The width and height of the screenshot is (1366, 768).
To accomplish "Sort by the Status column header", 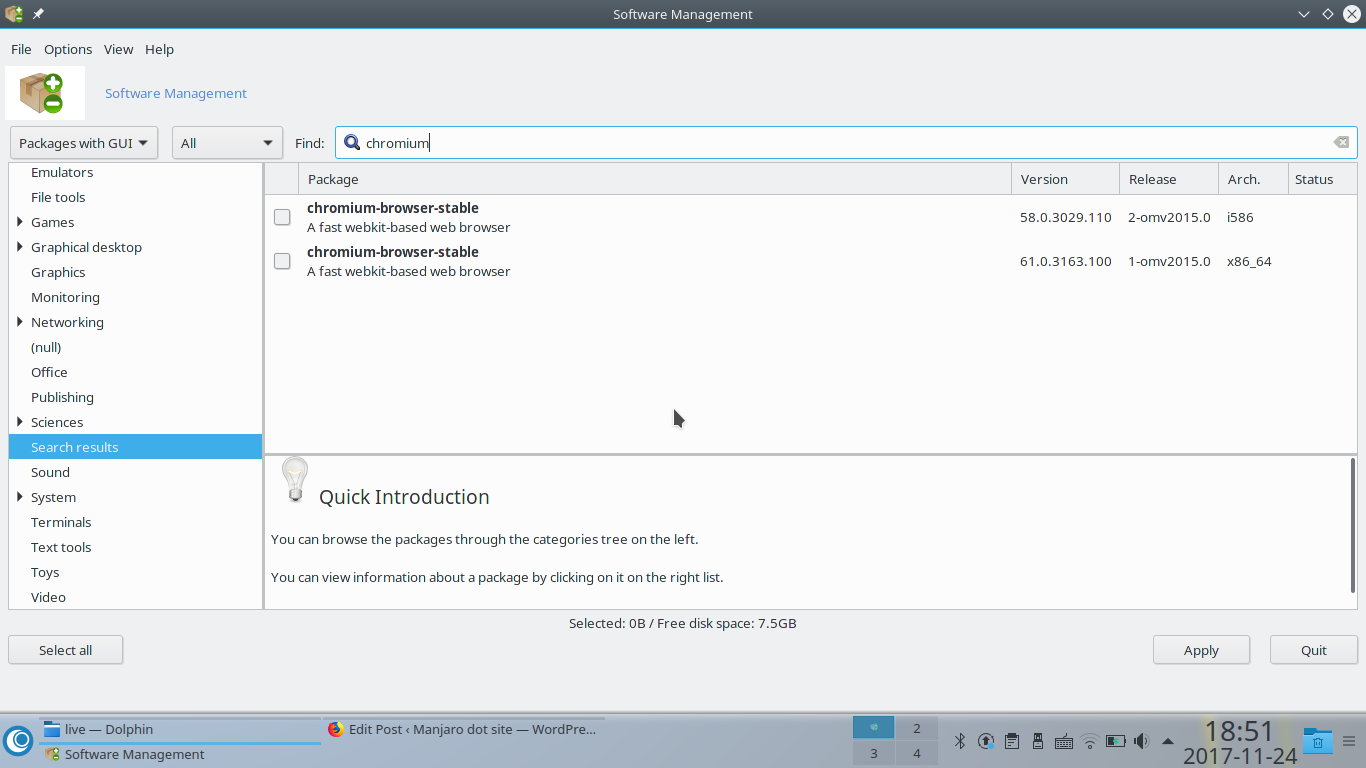I will [1322, 179].
